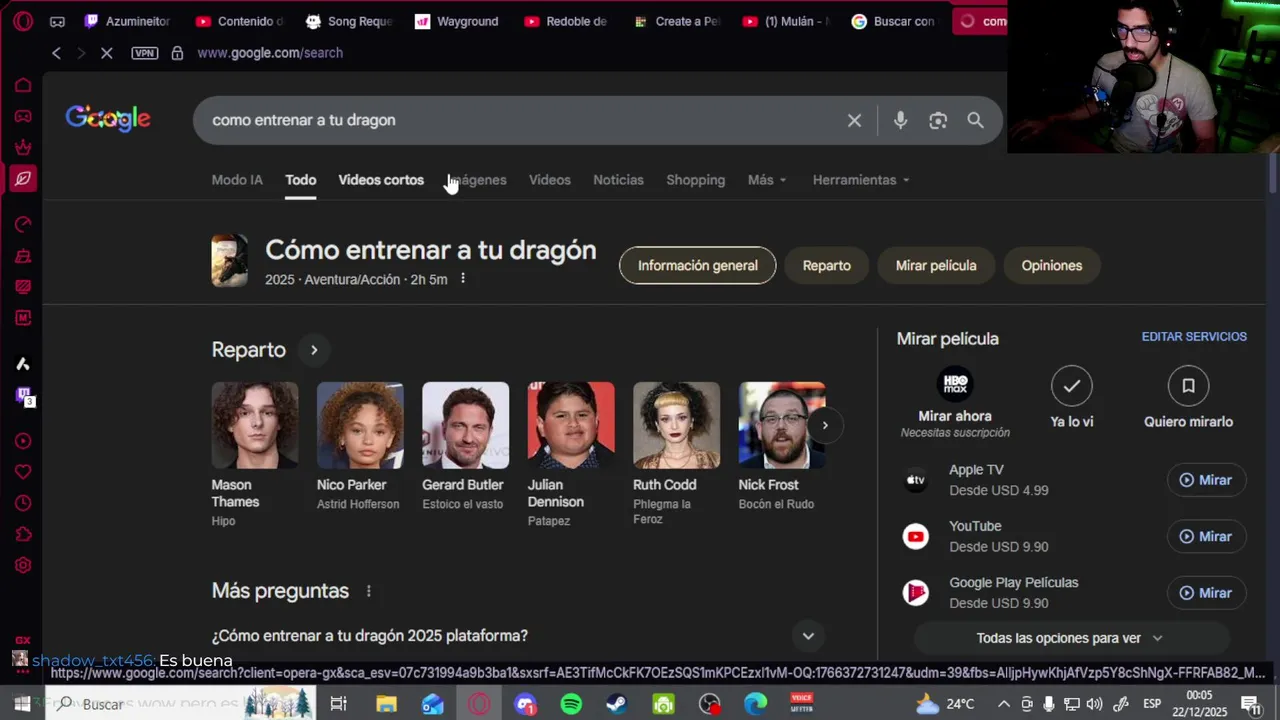Image resolution: width=1280 pixels, height=720 pixels.
Task: Open the three-dot menu next to Más preguntas
Action: pyautogui.click(x=368, y=591)
